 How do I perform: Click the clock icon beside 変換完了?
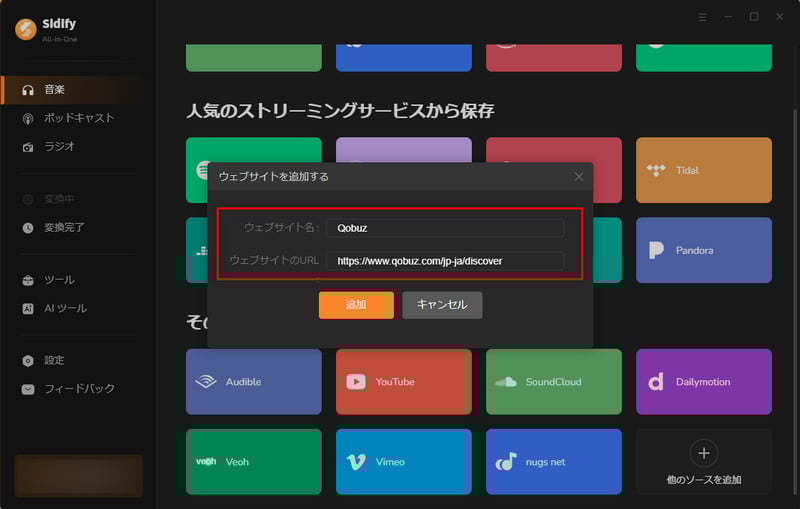(28, 228)
